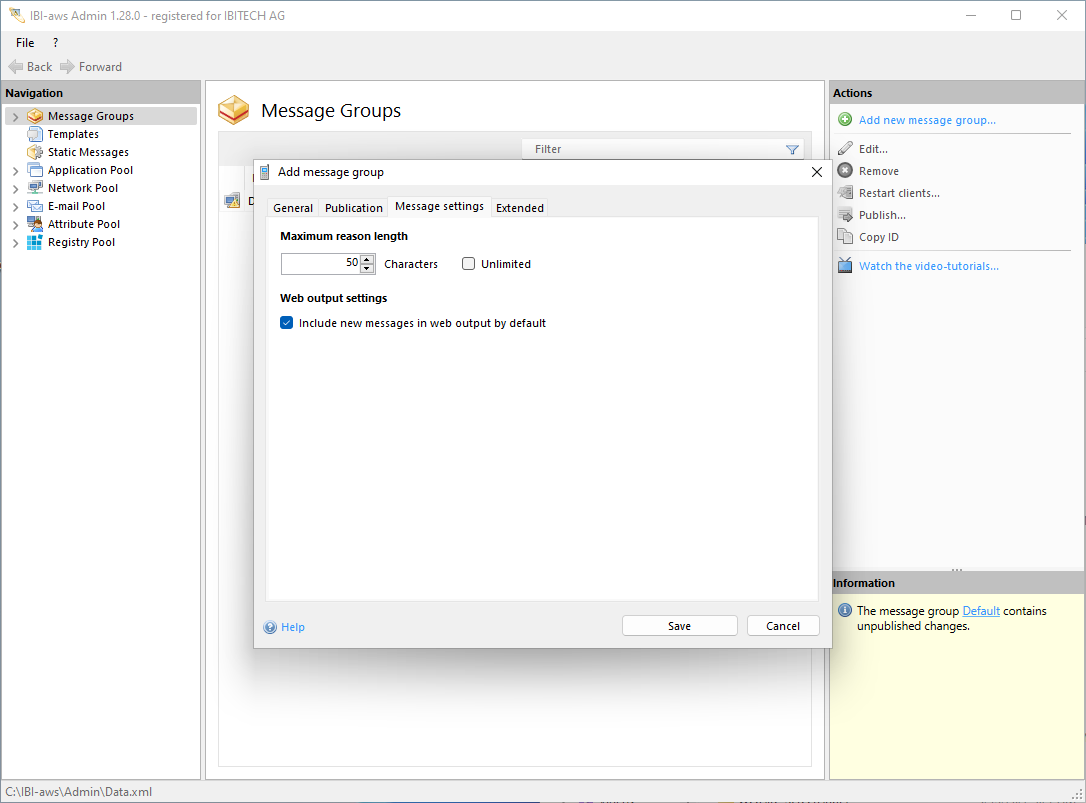The width and height of the screenshot is (1086, 803).
Task: Expand the Network Pool tree node
Action: click(15, 189)
